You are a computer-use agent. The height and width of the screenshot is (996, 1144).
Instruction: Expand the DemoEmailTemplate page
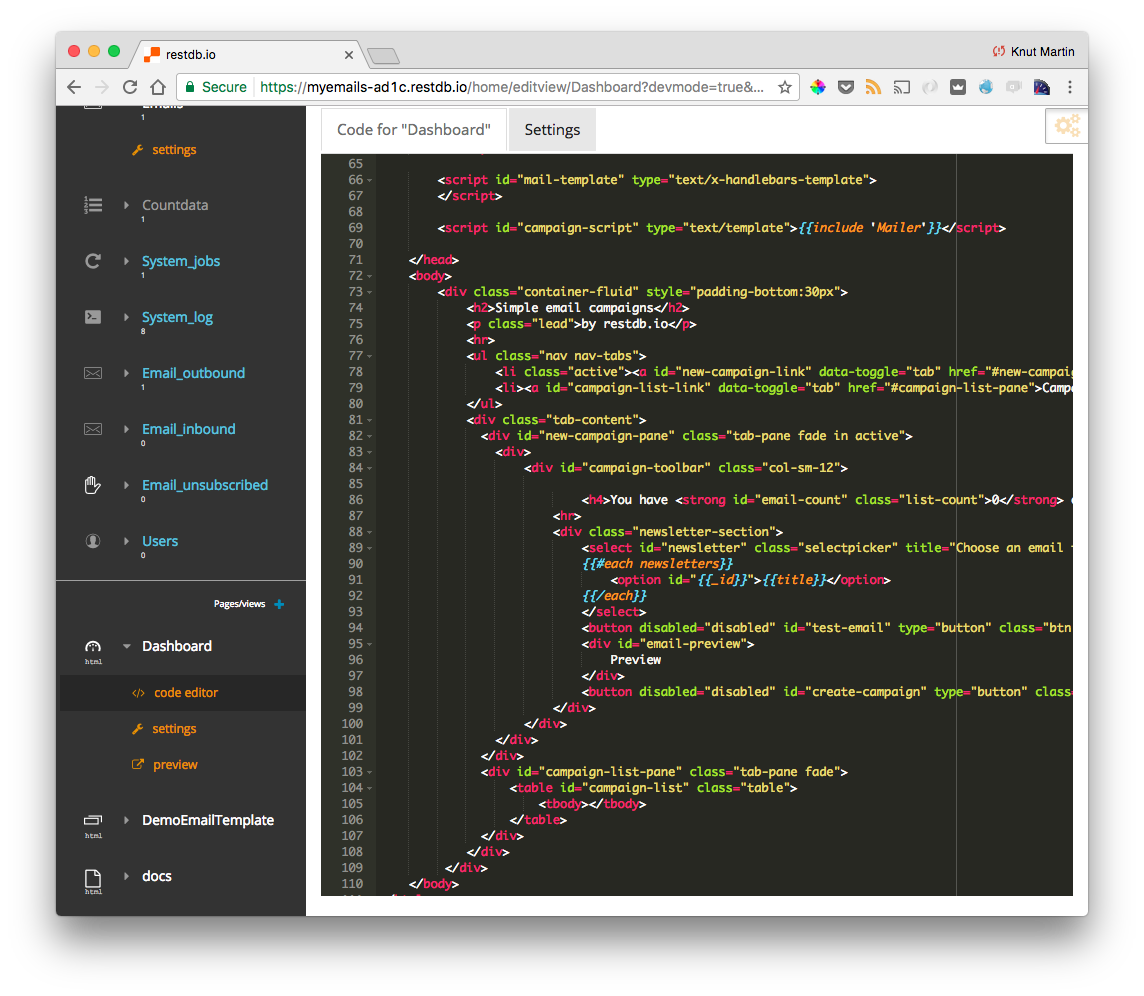pos(126,820)
